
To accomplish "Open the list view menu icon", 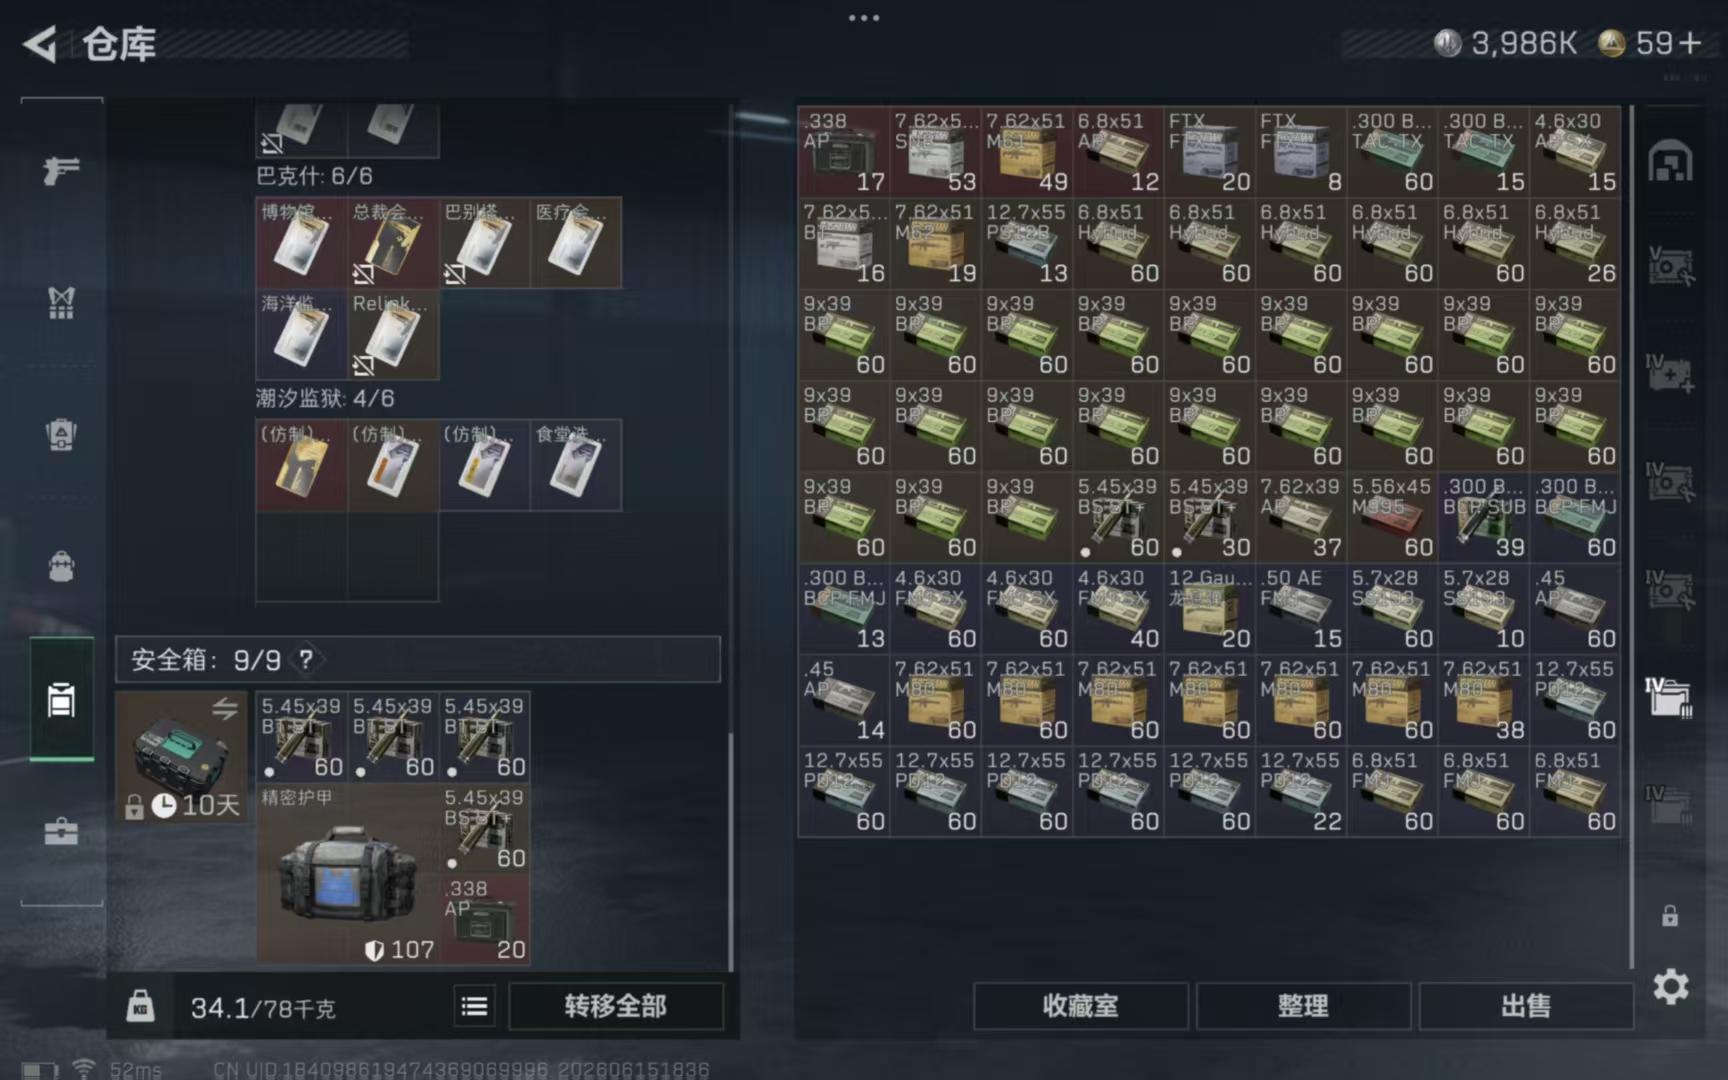I will [x=474, y=1006].
